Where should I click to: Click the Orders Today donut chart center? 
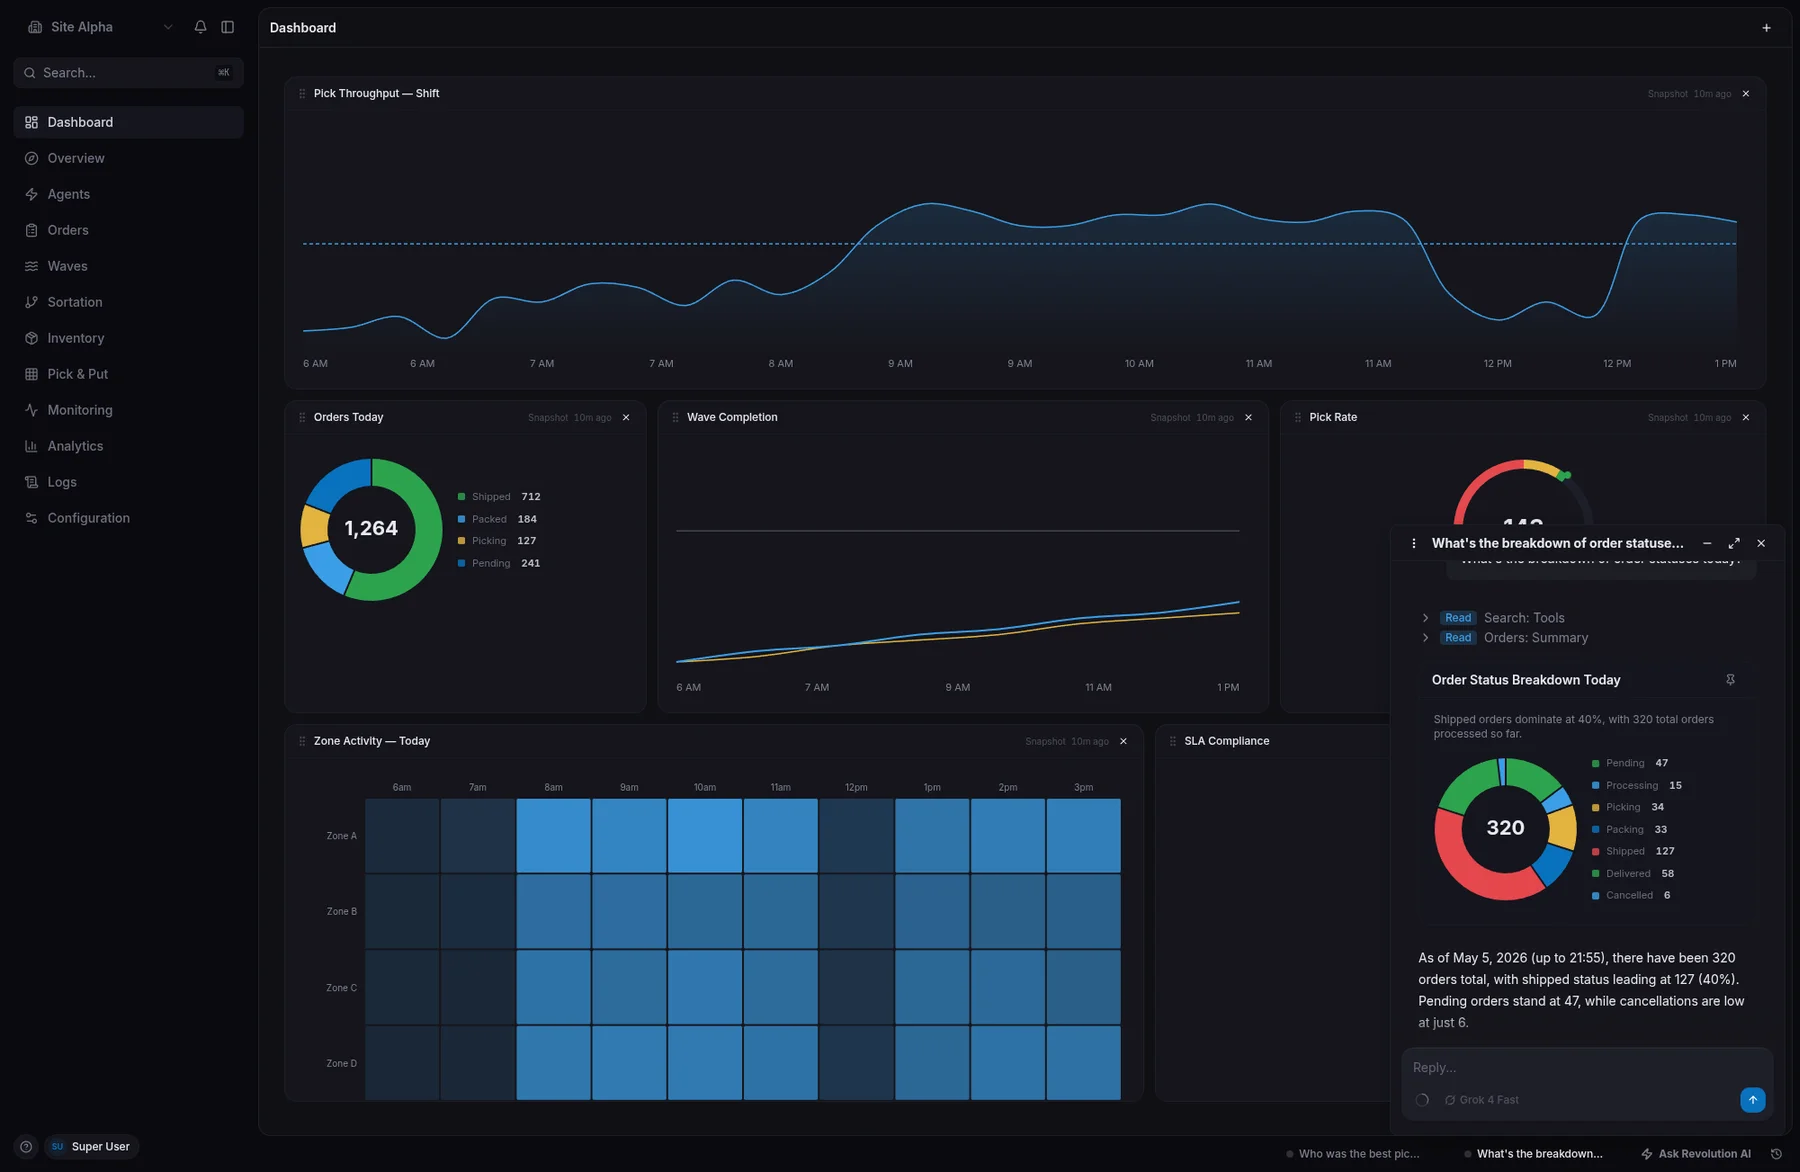point(371,529)
